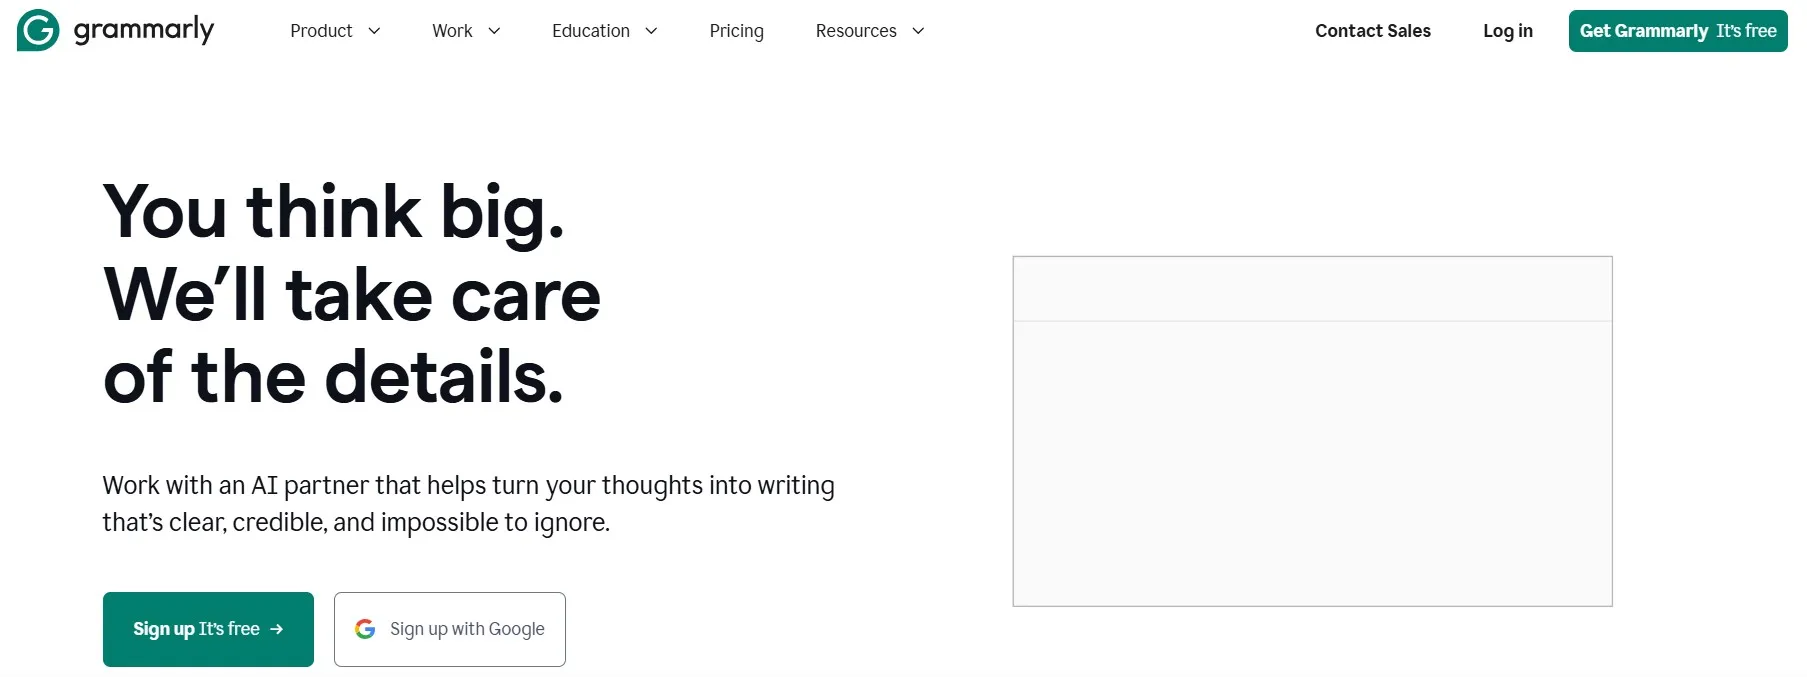The image size is (1807, 677).
Task: Click the Grammarly wordmark
Action: coord(143,31)
